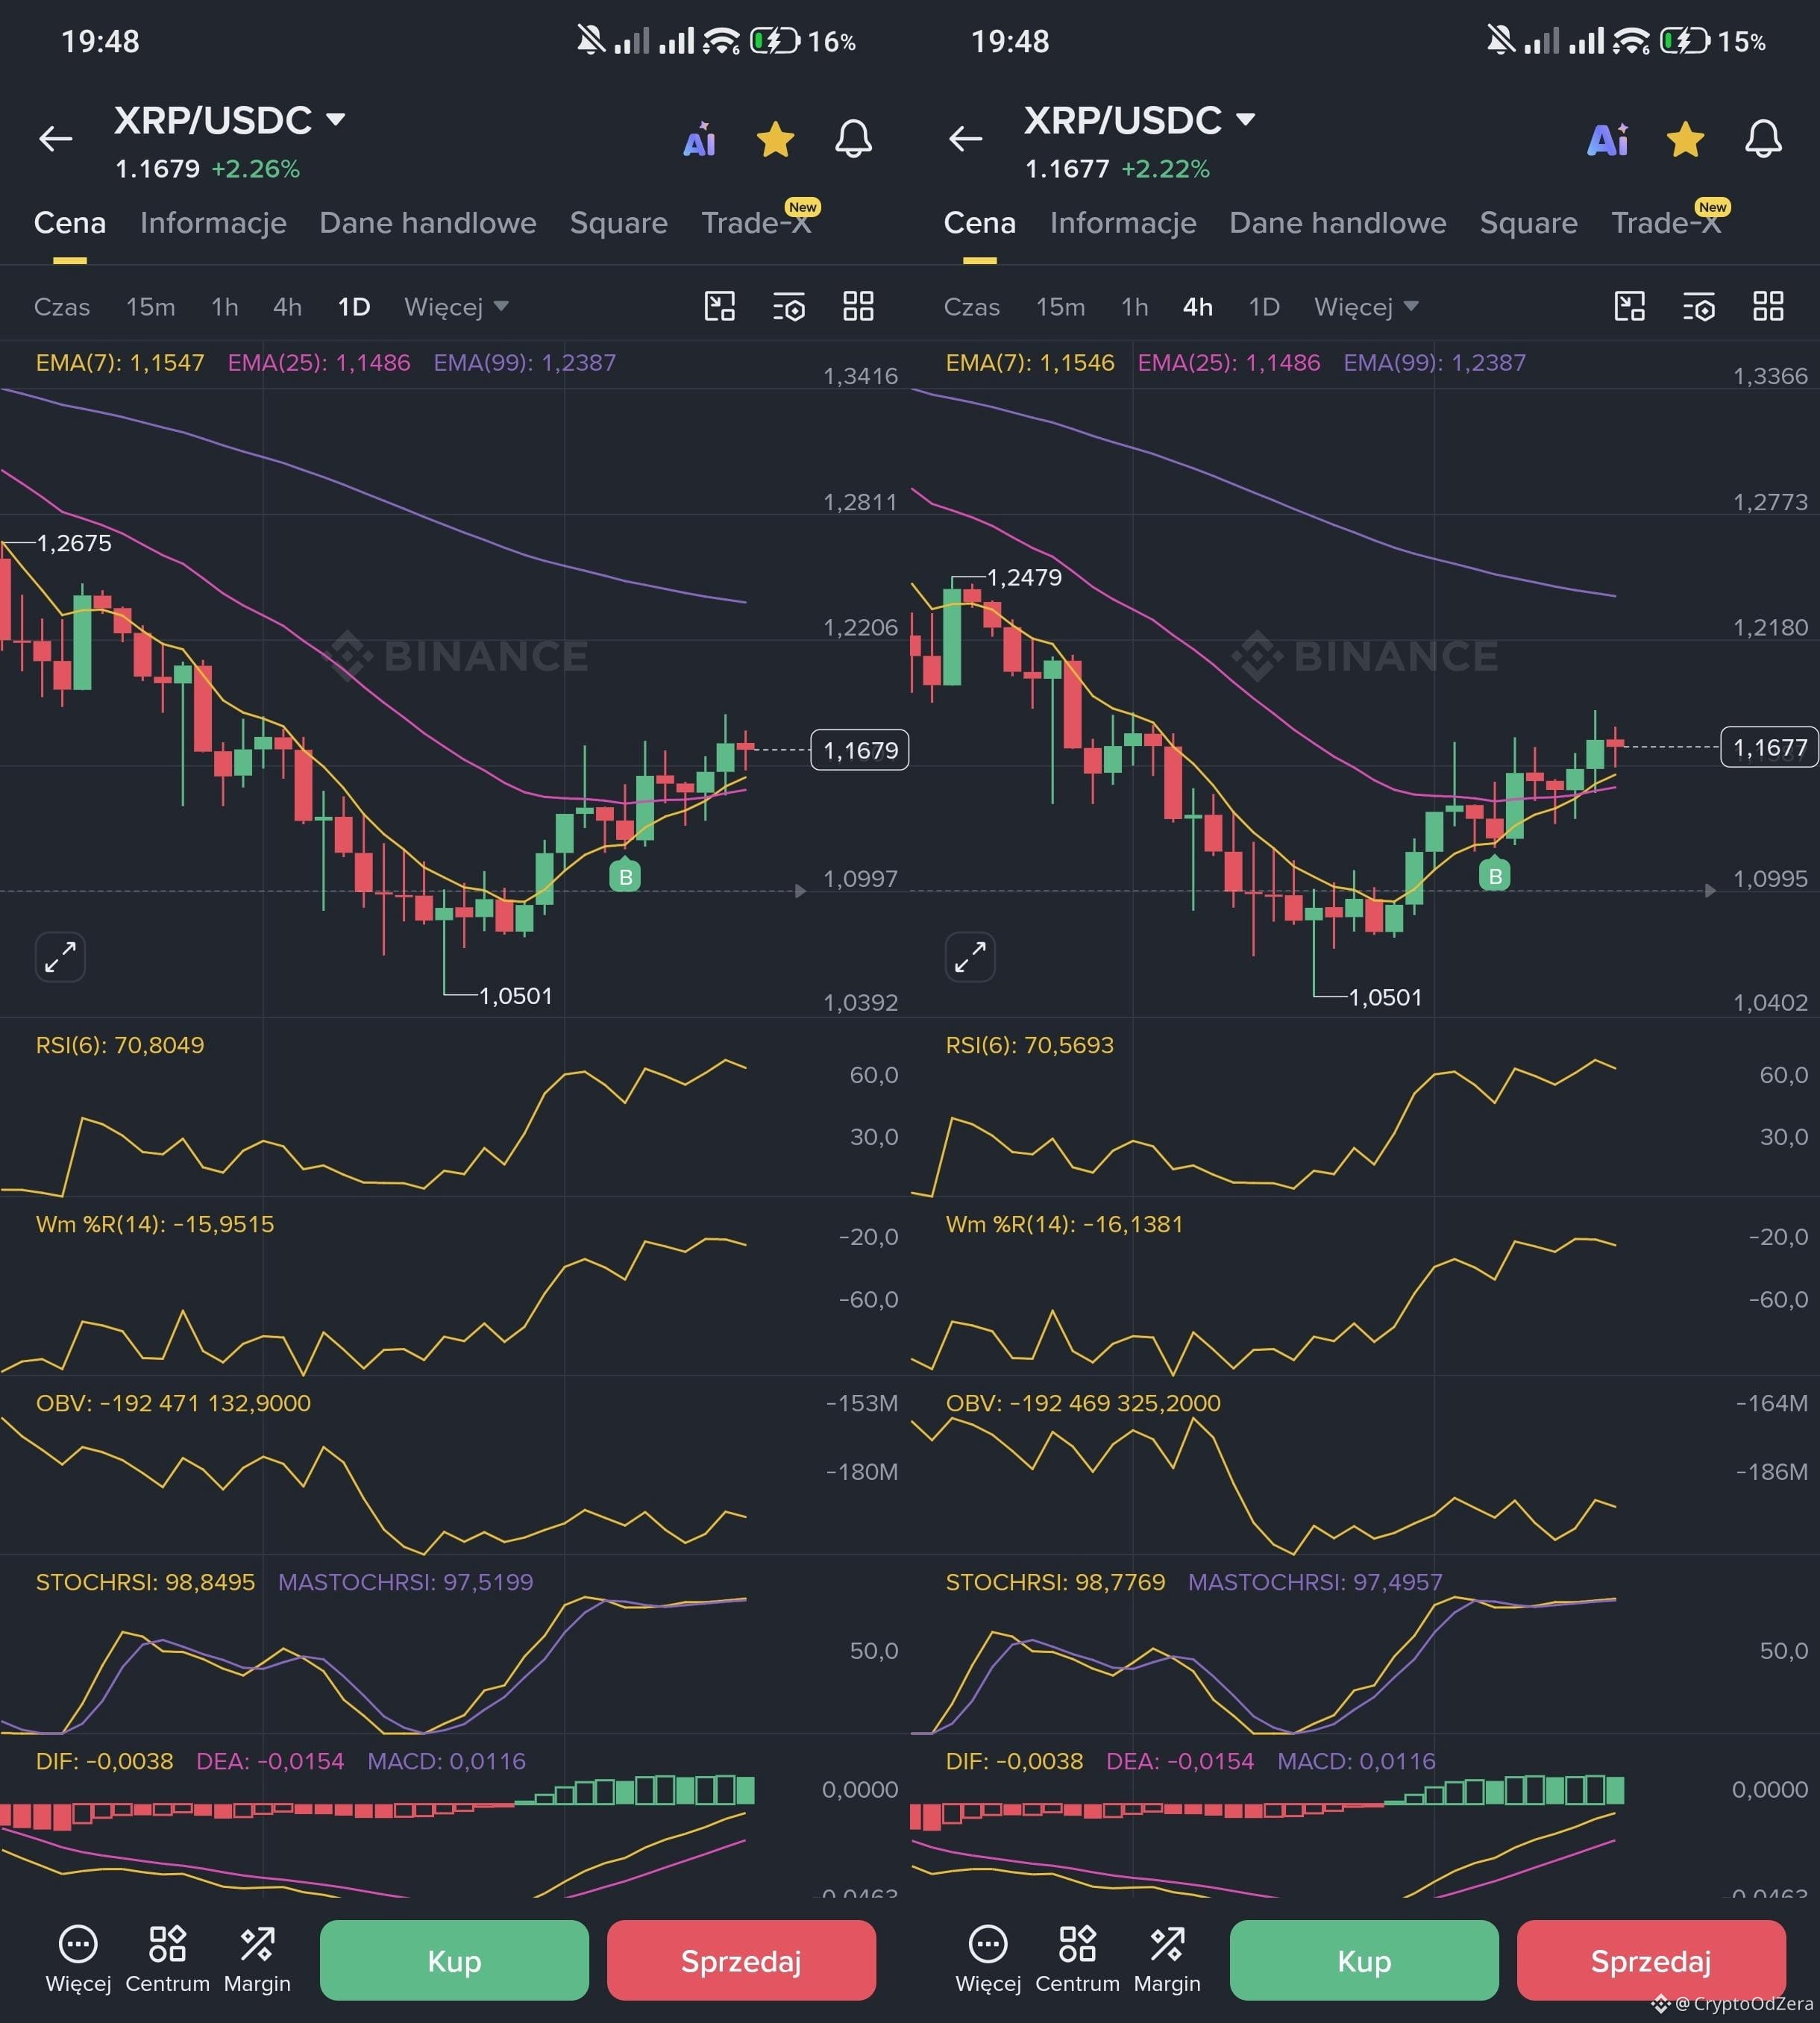Select 1D interval in right screen

pyautogui.click(x=1264, y=307)
